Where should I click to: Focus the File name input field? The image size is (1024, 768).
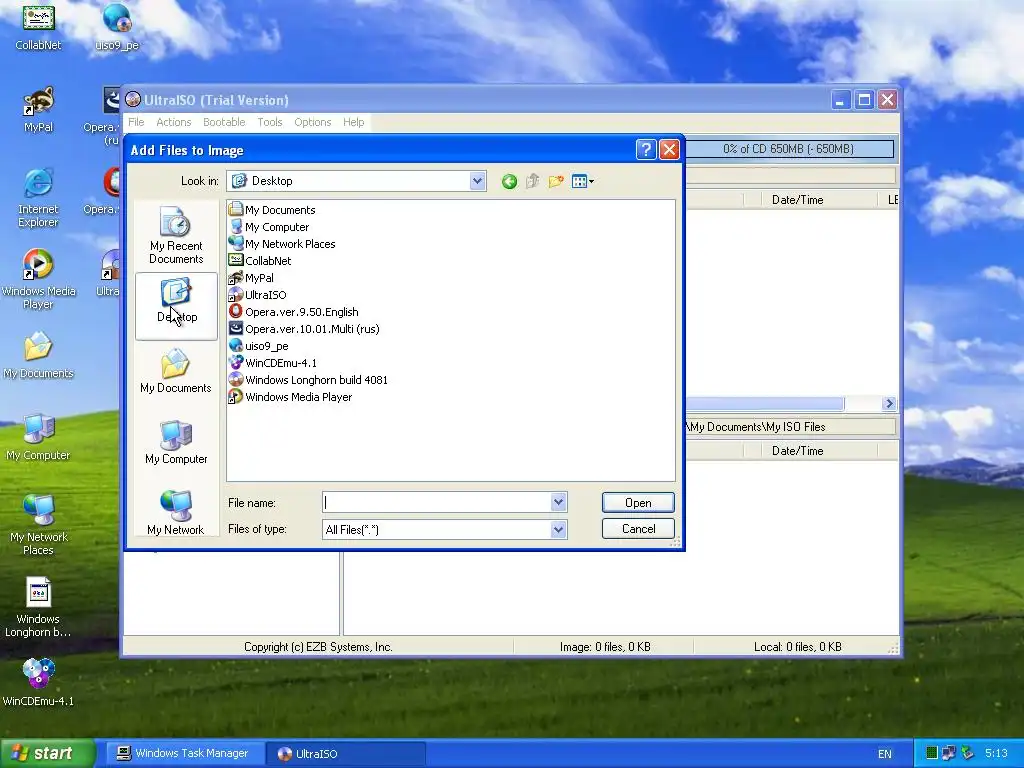(437, 502)
